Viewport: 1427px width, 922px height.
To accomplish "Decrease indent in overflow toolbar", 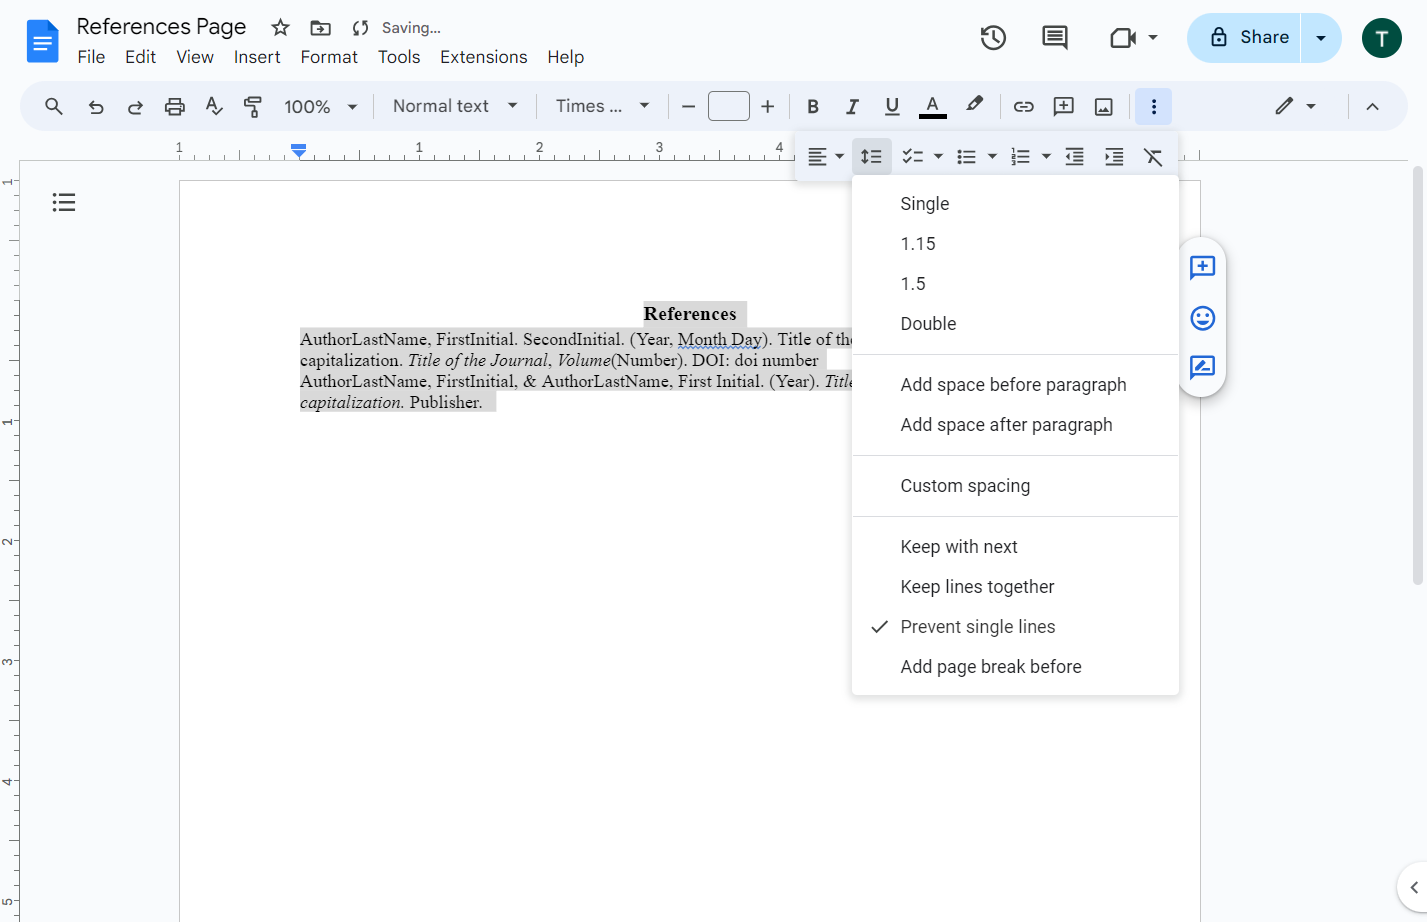I will pos(1074,157).
